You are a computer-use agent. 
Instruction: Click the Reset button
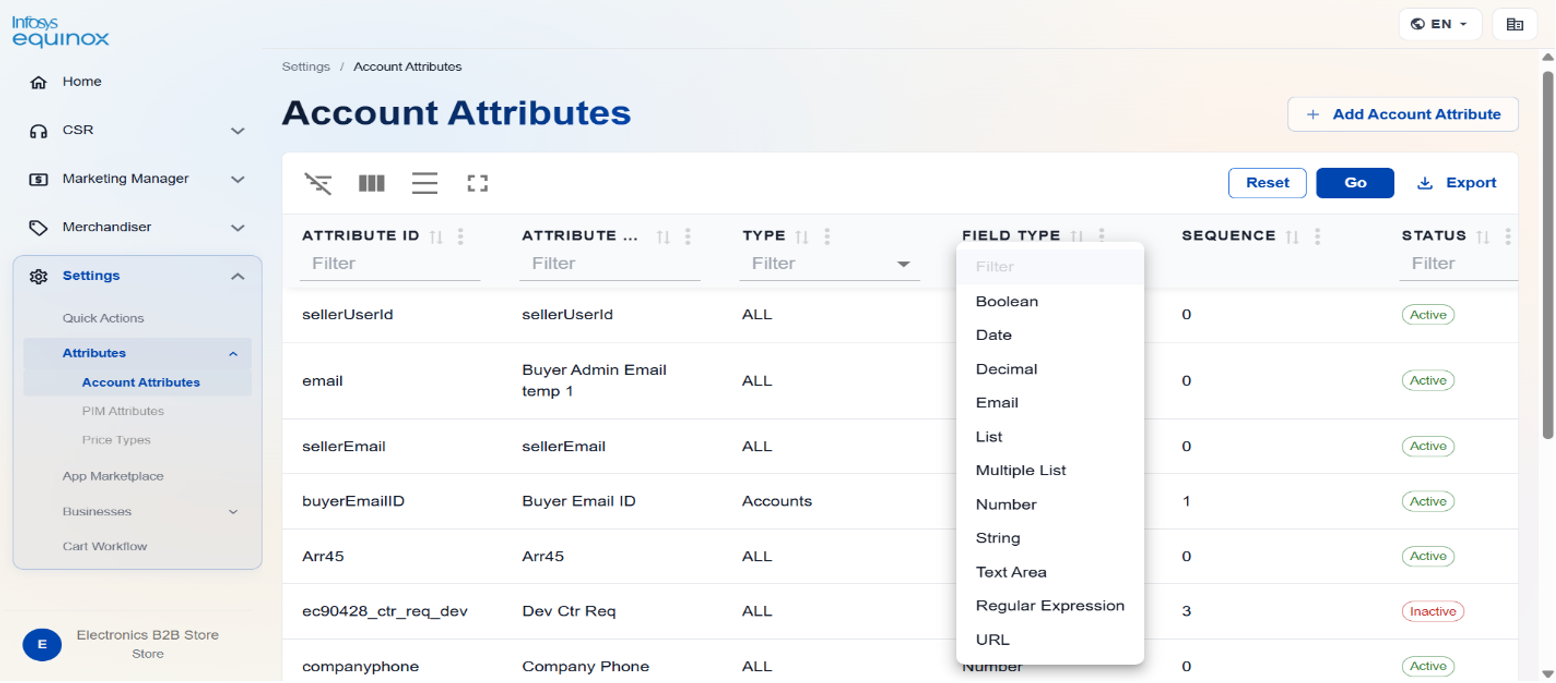(1267, 183)
